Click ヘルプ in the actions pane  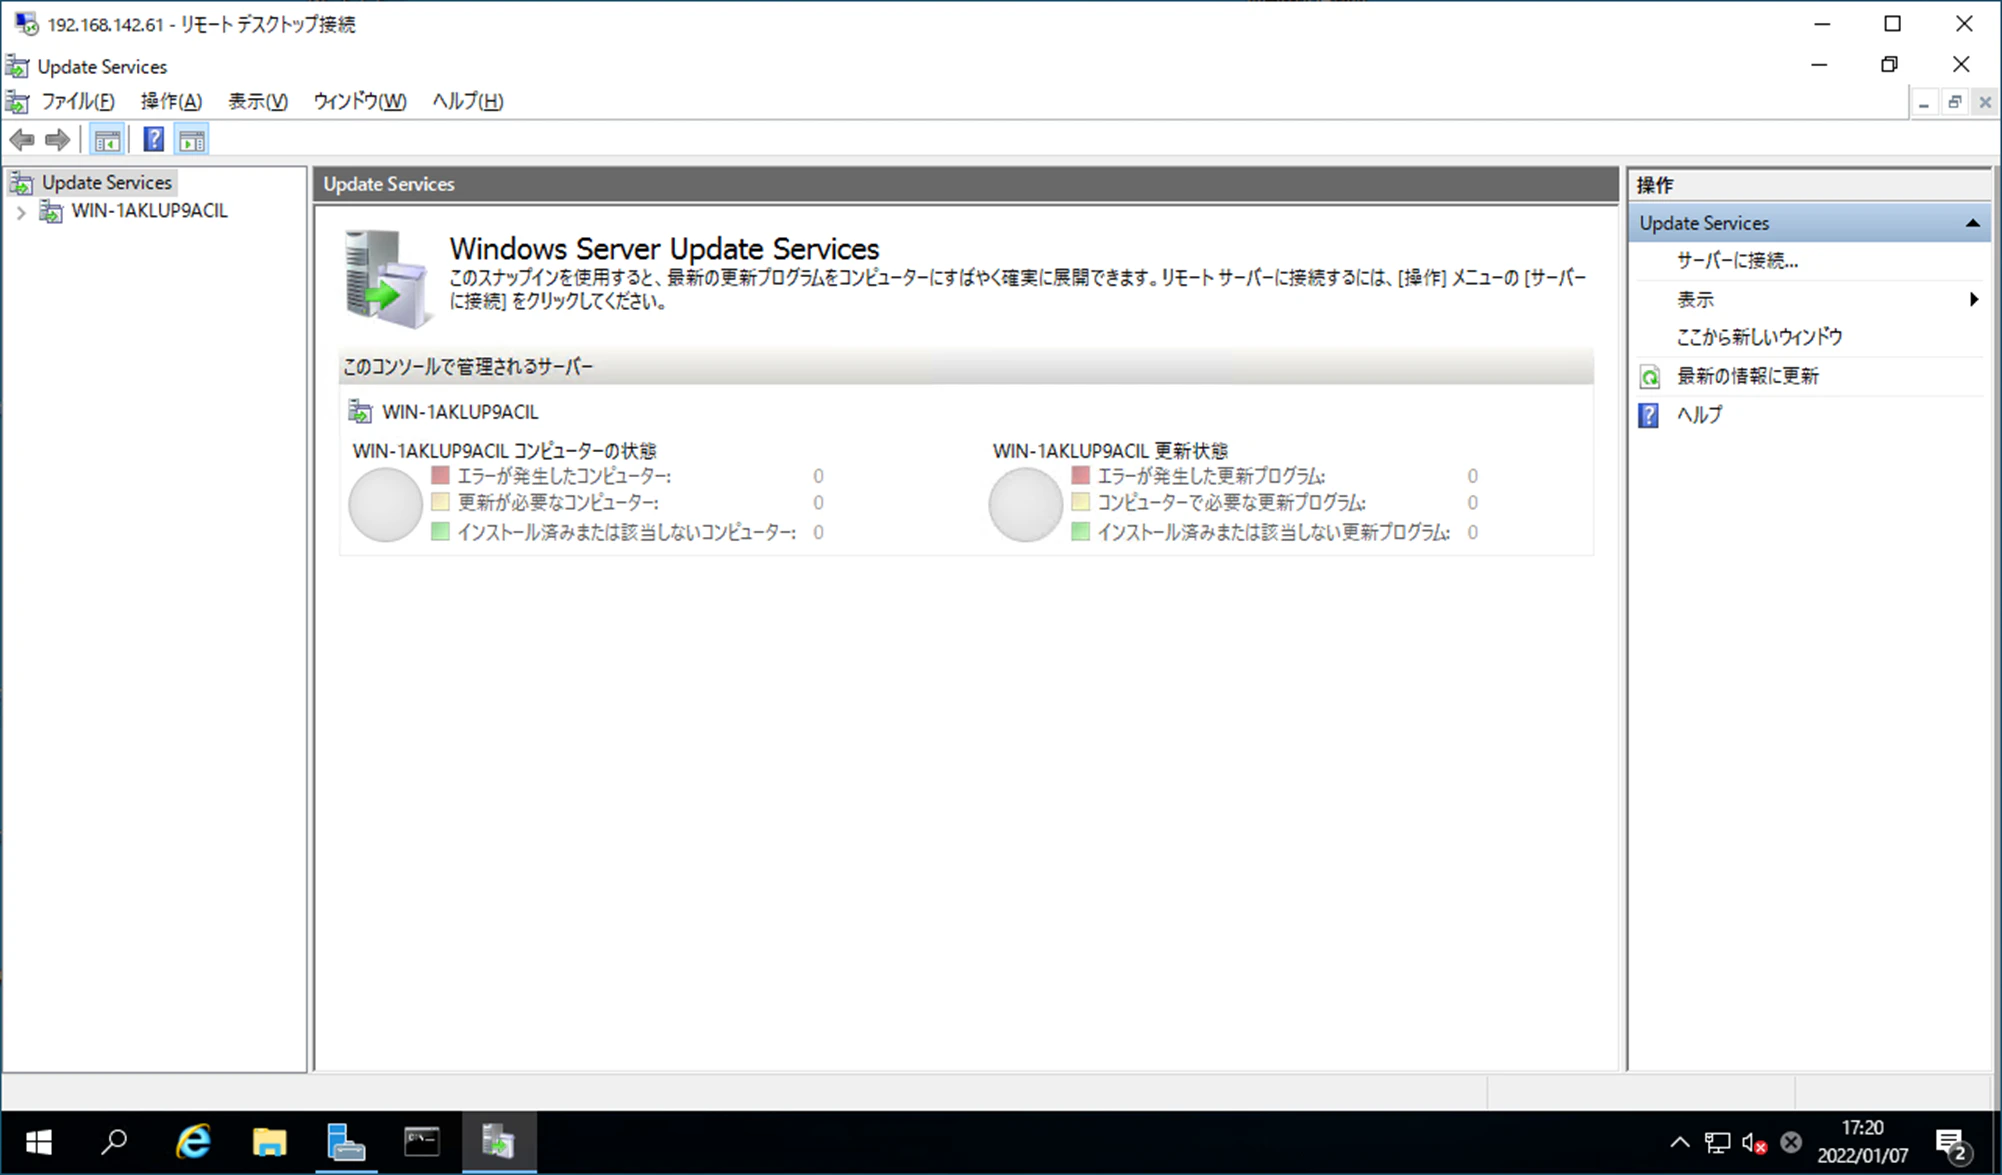click(1699, 415)
